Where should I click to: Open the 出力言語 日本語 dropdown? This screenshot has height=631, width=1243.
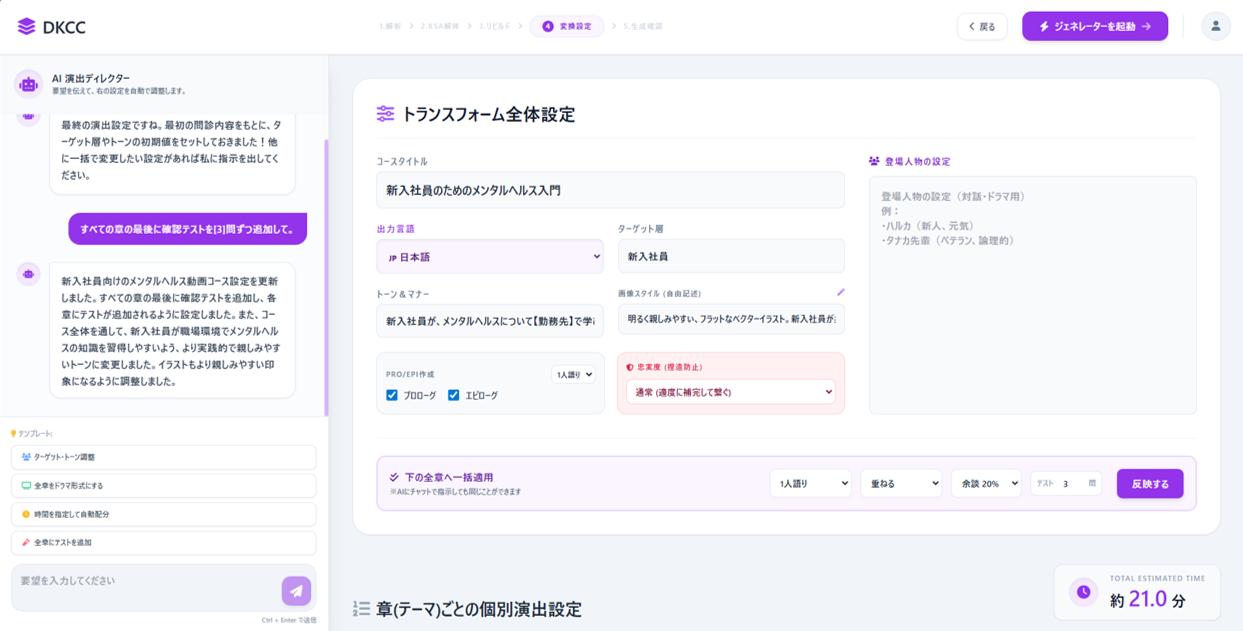[x=490, y=256]
